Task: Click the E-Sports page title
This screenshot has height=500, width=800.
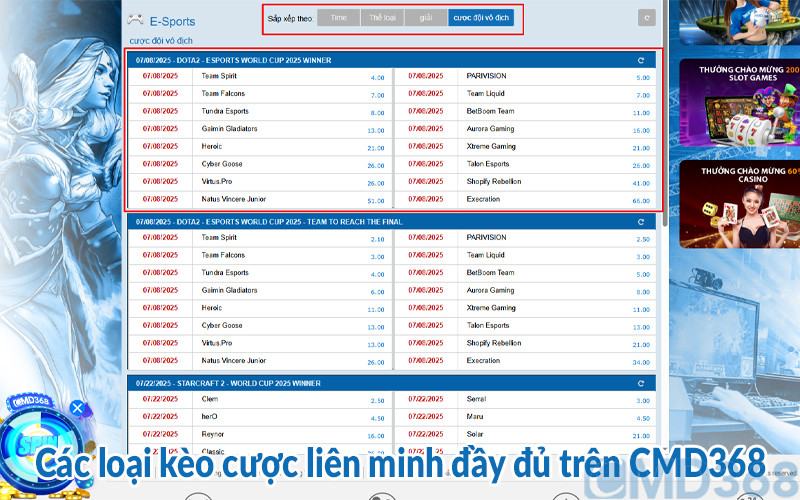Action: click(172, 21)
